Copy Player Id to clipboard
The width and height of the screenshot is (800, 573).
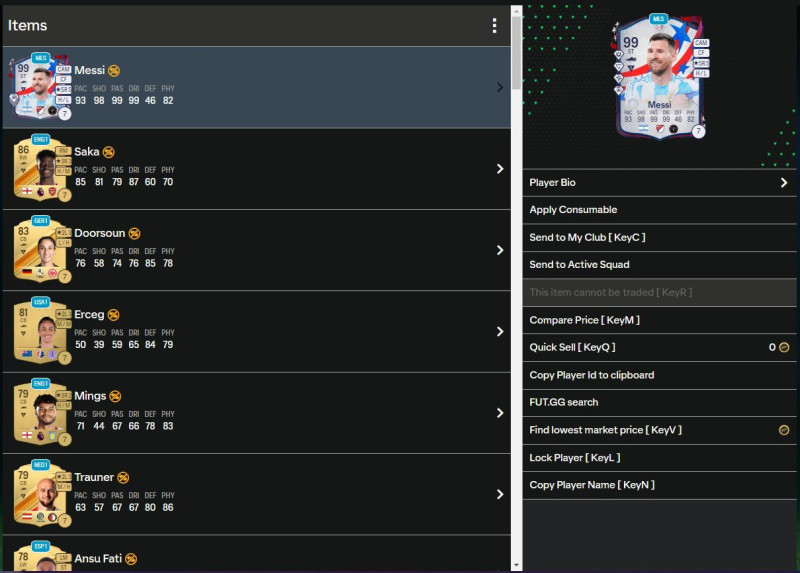tap(660, 375)
